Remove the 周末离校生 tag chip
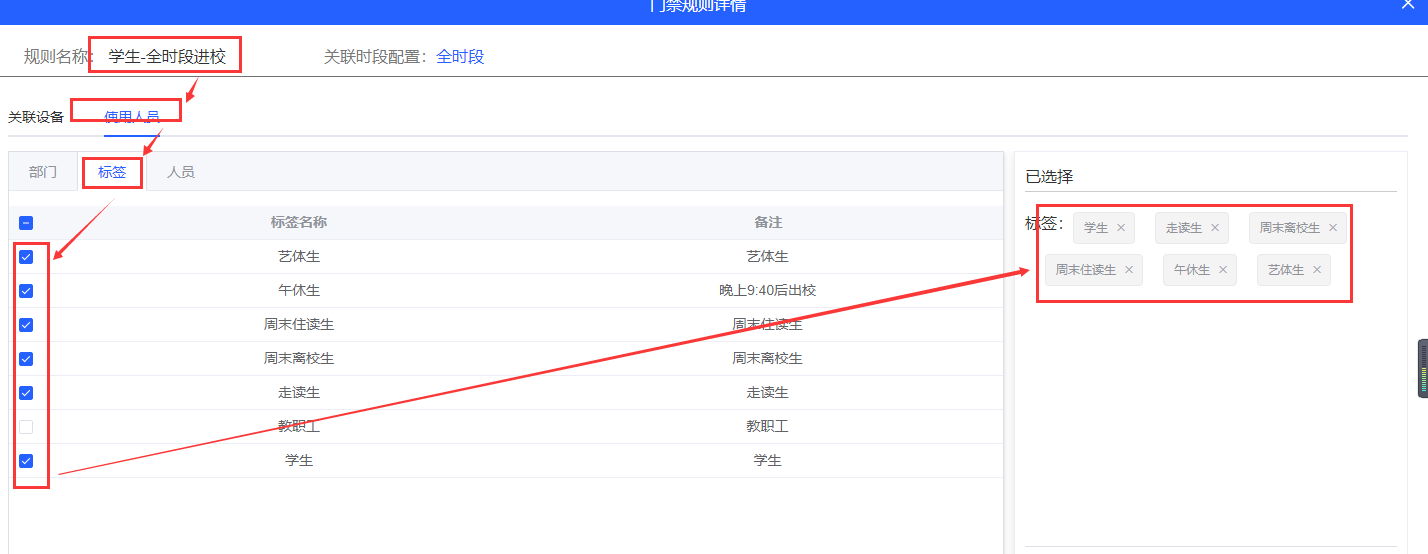The image size is (1428, 554). pyautogui.click(x=1333, y=228)
